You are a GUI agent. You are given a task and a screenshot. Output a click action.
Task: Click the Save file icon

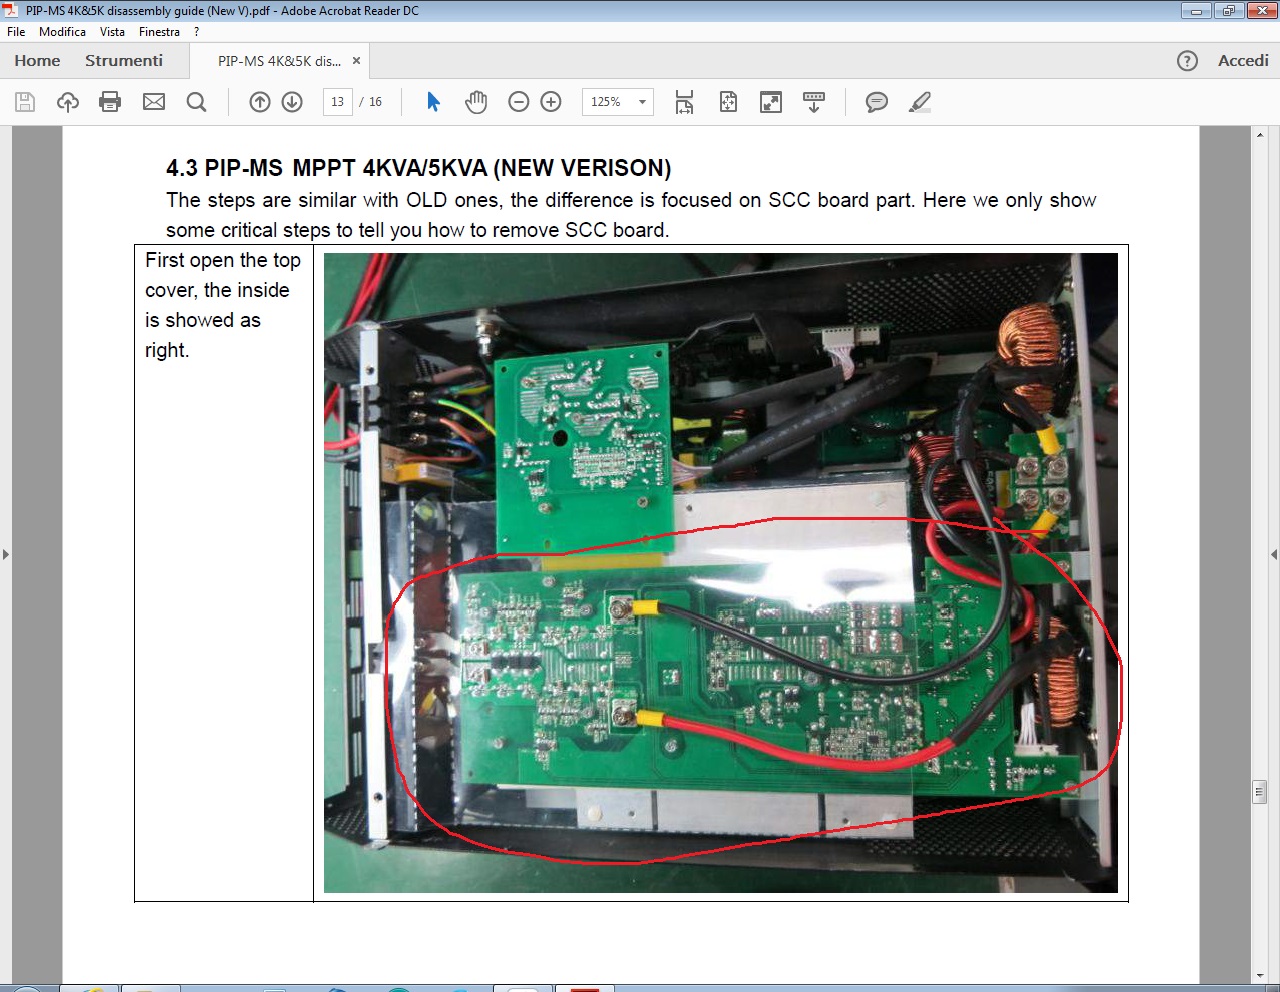(x=25, y=102)
